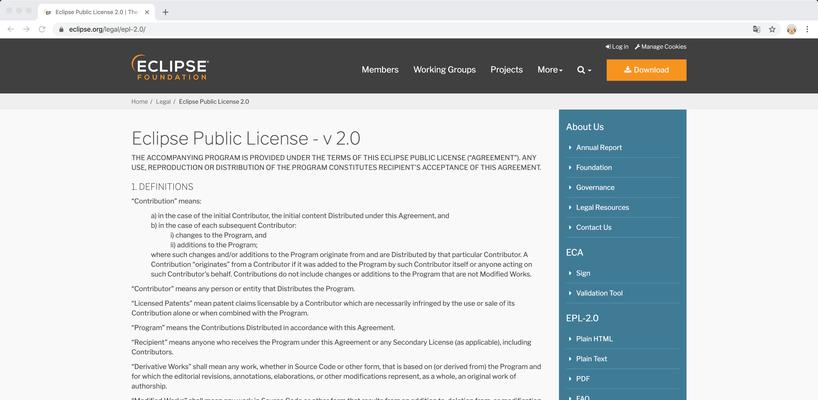Open the Chrome three-dot menu
The height and width of the screenshot is (400, 818).
click(x=807, y=29)
